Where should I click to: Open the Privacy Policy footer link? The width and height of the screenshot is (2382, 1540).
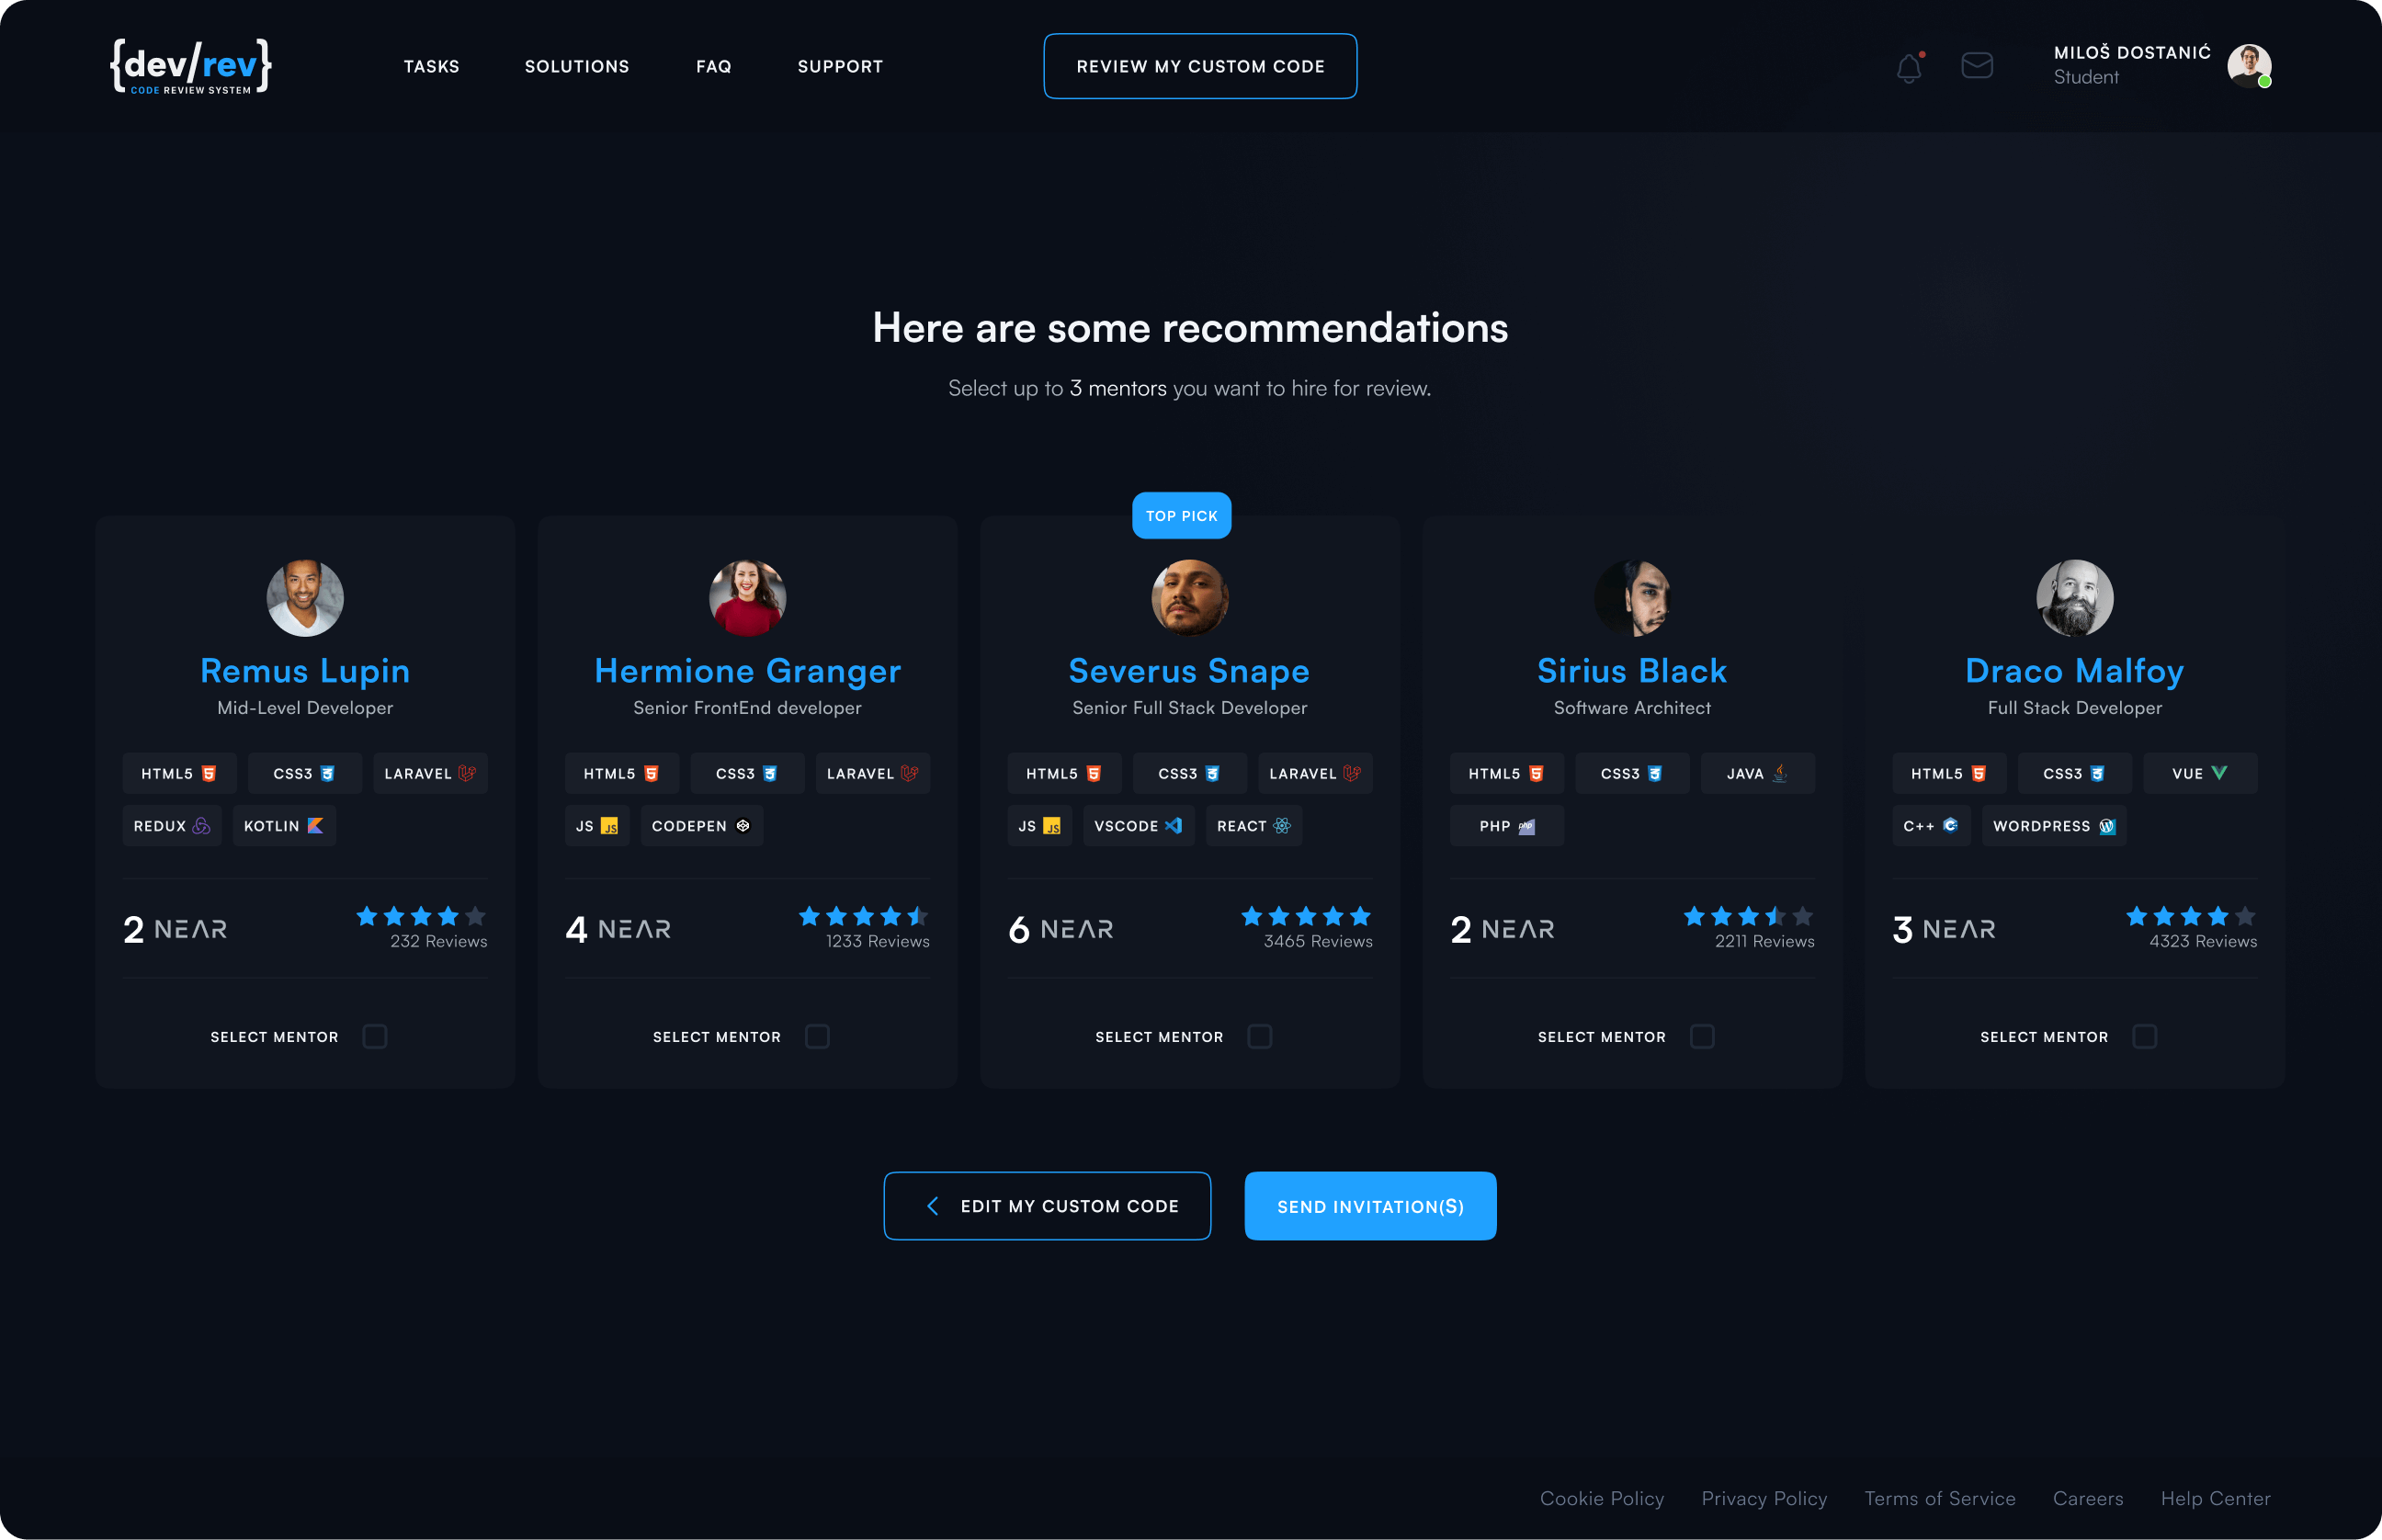pyautogui.click(x=1764, y=1498)
